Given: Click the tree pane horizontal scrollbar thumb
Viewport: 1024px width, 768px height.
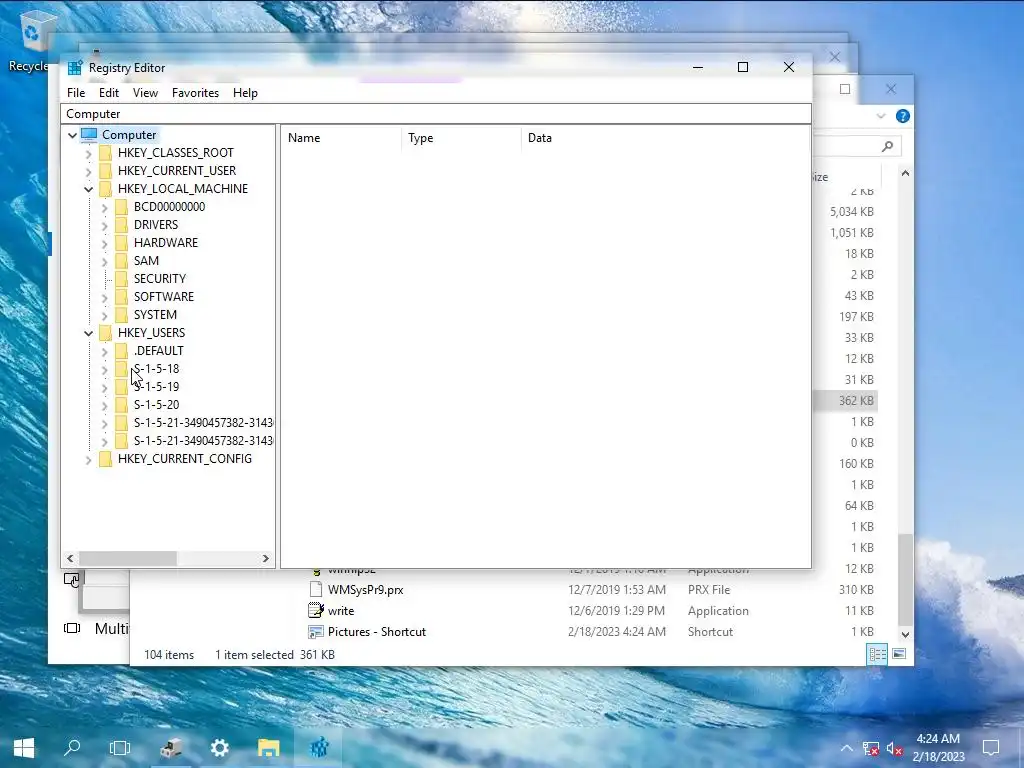Looking at the screenshot, I should (x=127, y=558).
